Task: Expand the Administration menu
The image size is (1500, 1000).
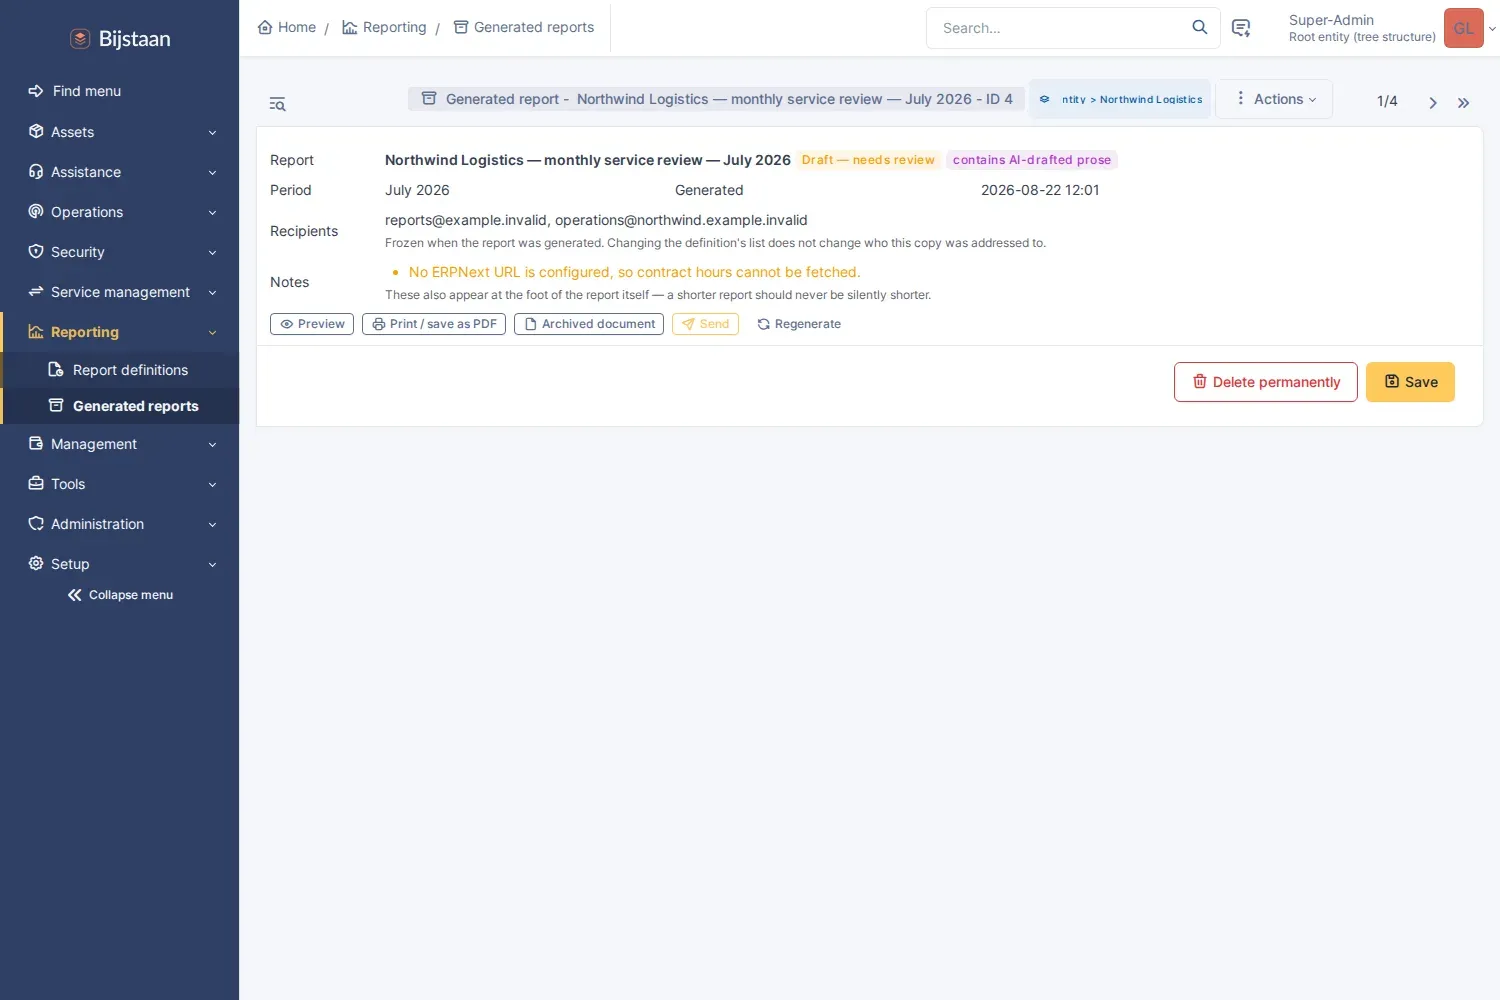Action: point(120,524)
